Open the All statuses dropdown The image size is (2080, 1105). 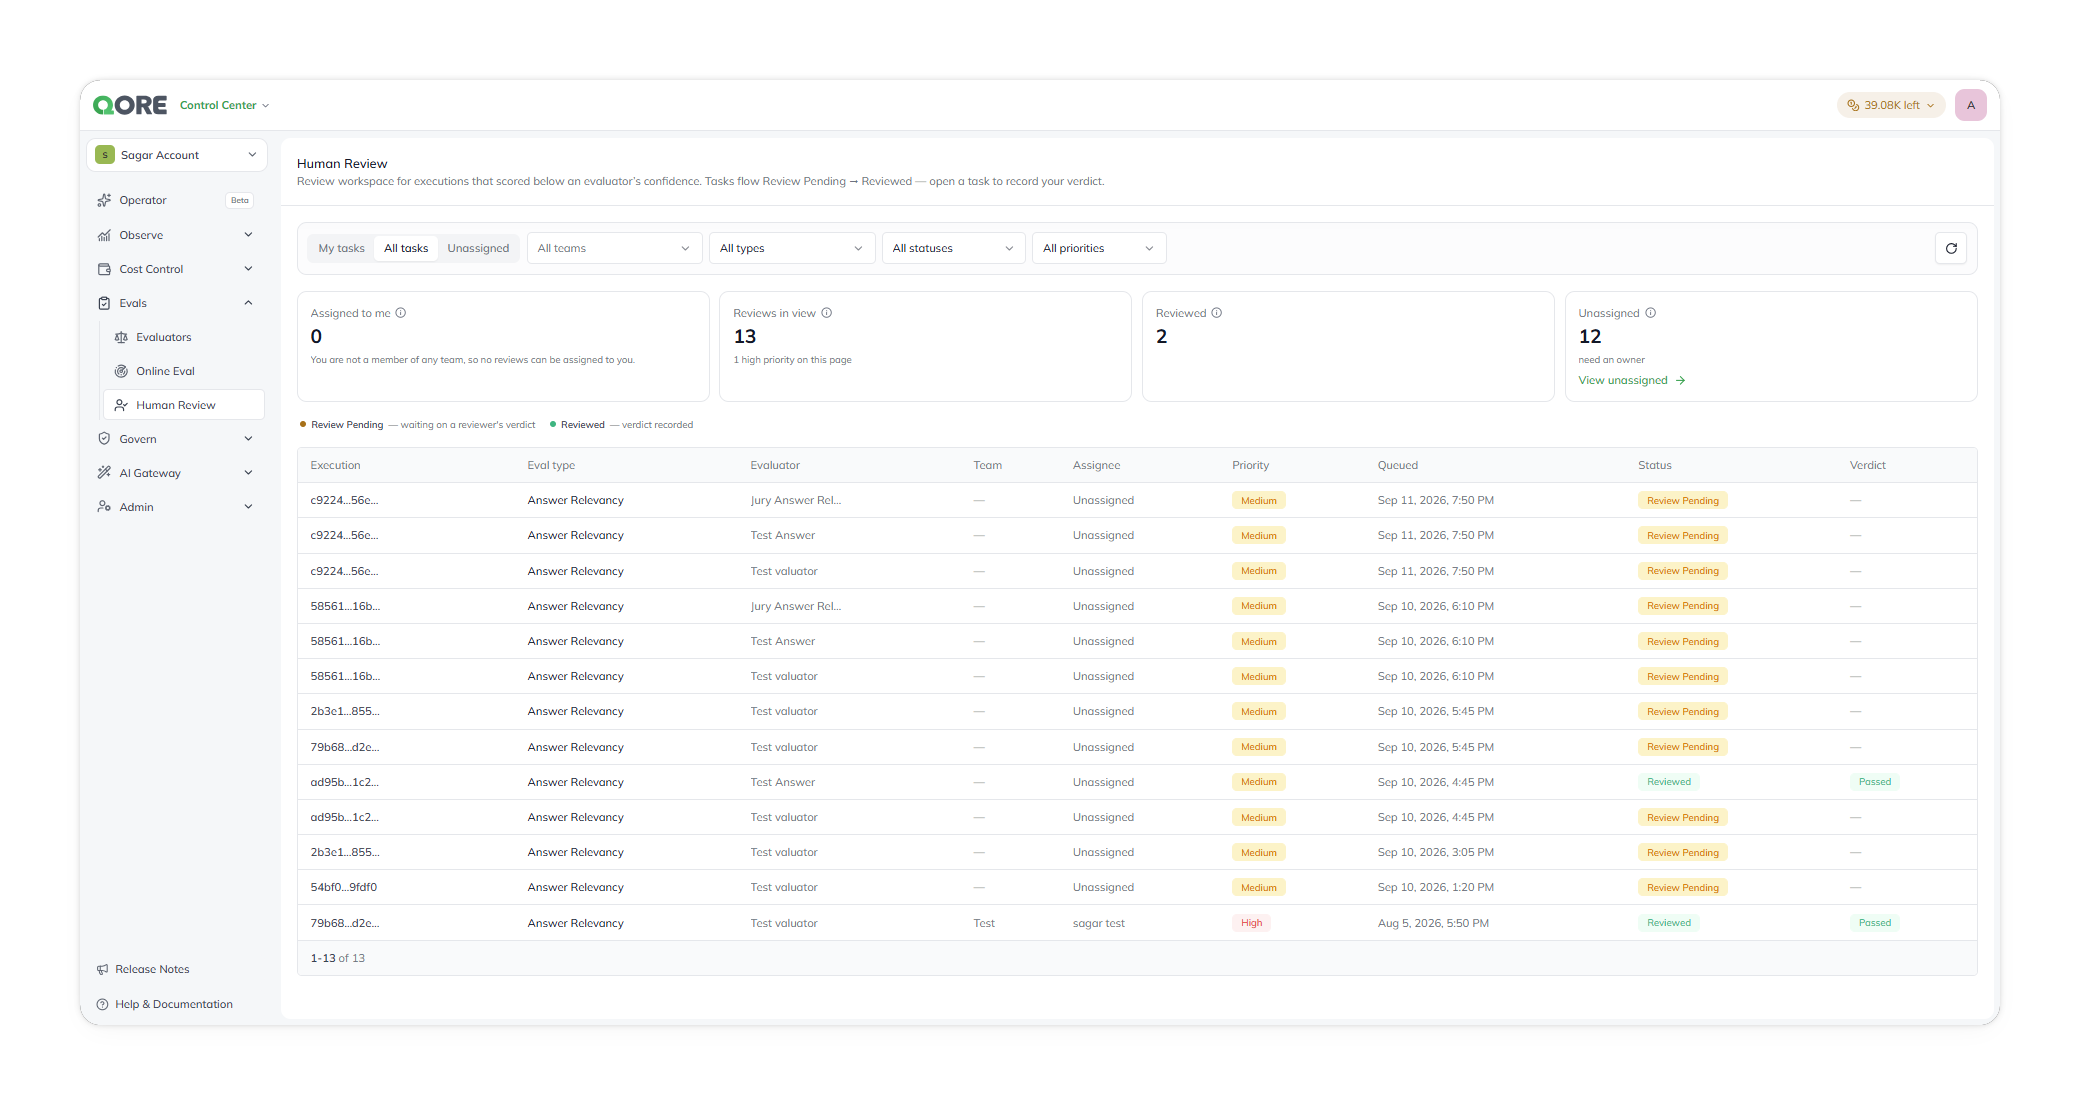pos(953,248)
